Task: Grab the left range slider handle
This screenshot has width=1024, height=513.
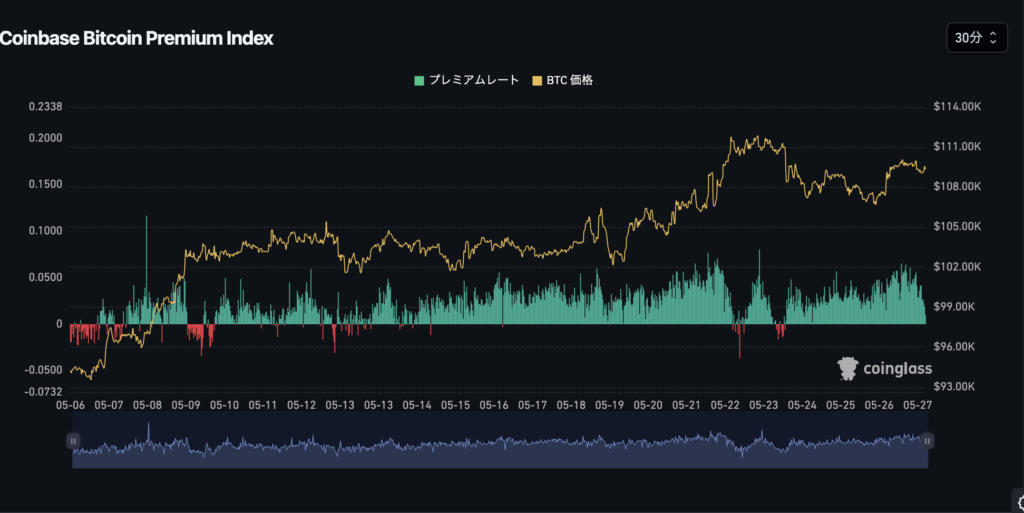Action: [73, 441]
